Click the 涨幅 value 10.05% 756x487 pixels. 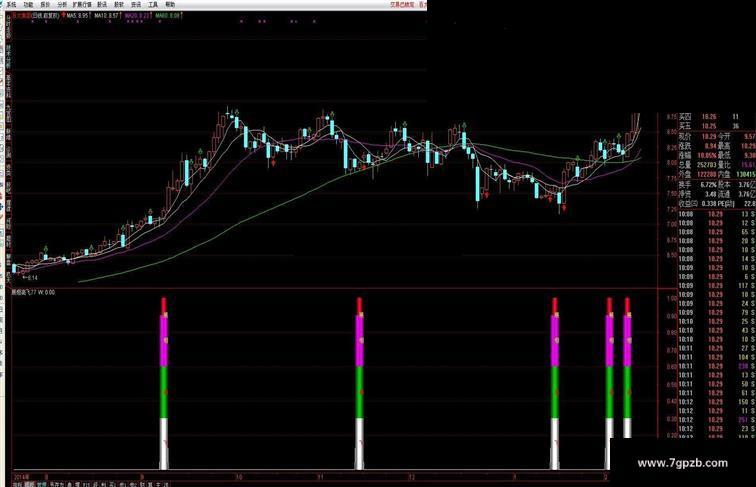tap(707, 155)
